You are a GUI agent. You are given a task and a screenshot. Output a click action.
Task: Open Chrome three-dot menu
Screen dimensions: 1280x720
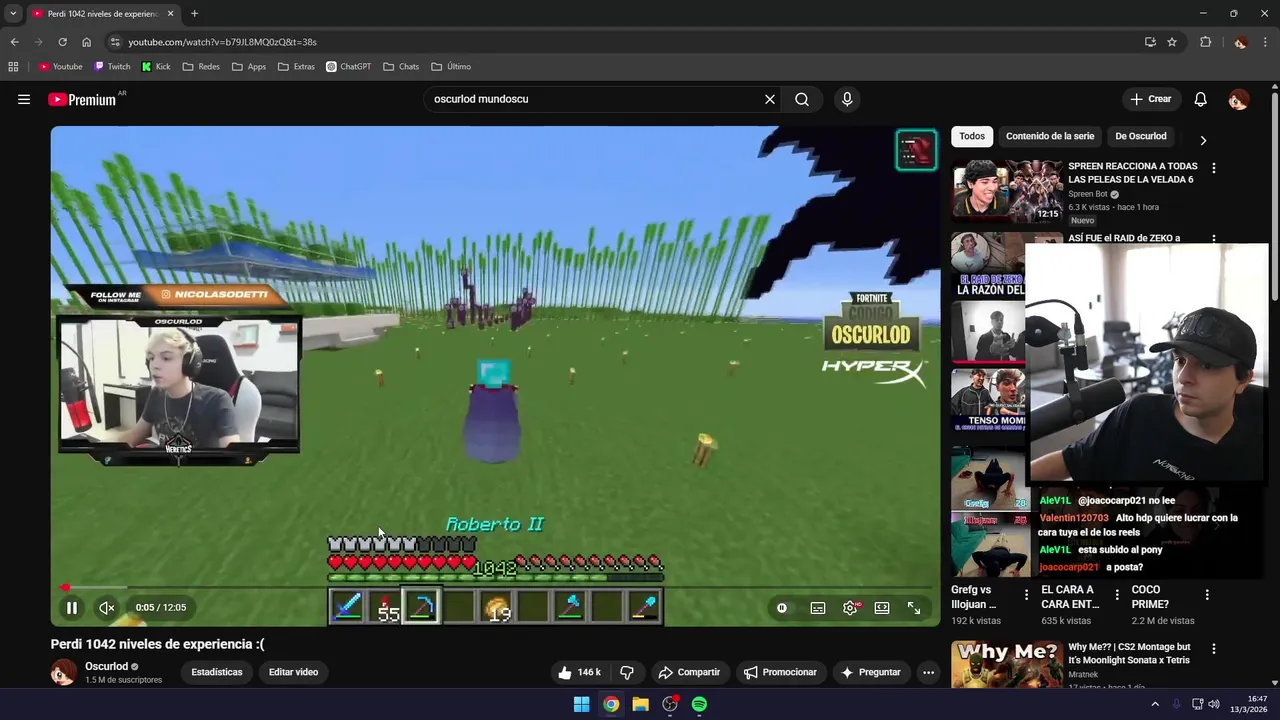(1266, 42)
